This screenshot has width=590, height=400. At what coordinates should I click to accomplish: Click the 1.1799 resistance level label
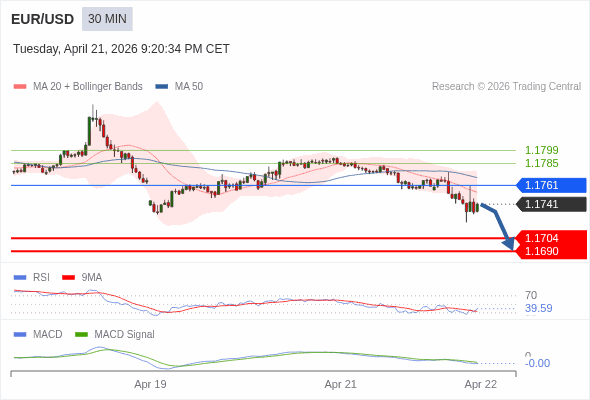click(x=541, y=150)
